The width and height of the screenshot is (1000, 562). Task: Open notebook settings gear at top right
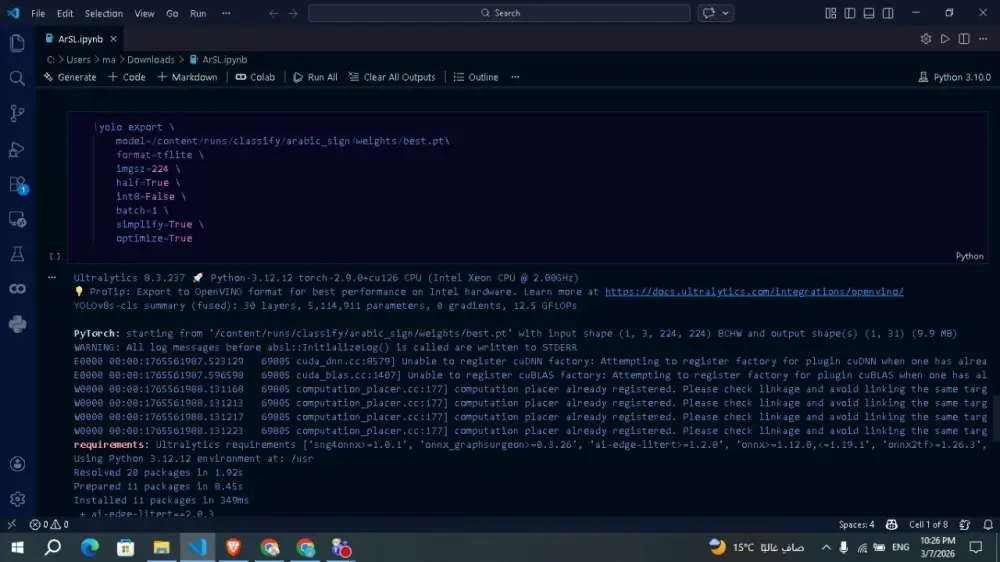coord(926,39)
